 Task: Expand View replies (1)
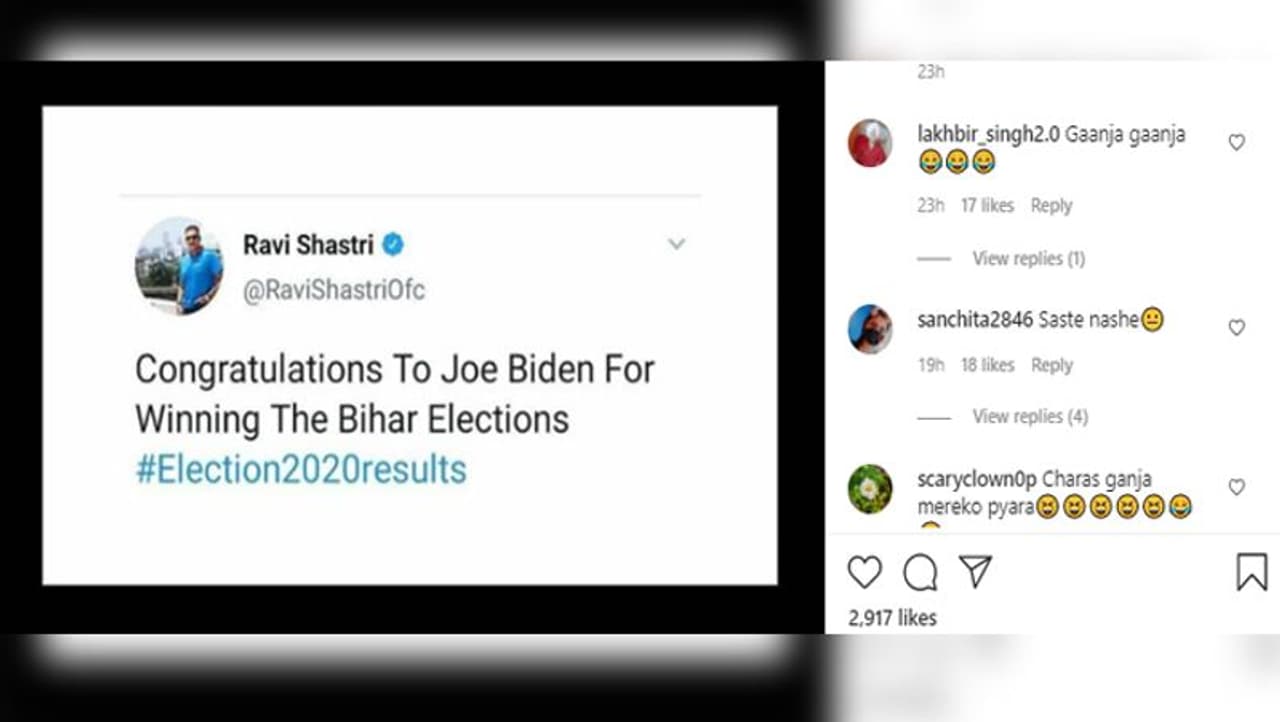[1028, 259]
